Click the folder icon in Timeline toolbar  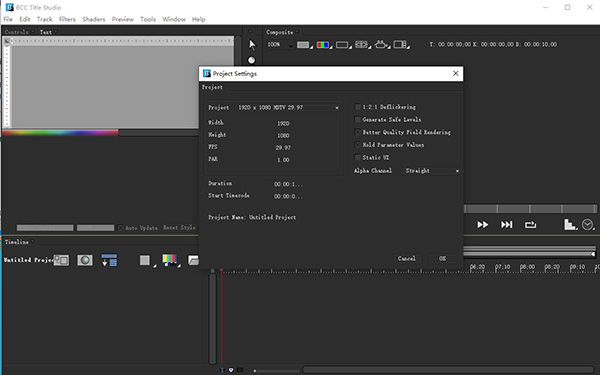point(193,260)
